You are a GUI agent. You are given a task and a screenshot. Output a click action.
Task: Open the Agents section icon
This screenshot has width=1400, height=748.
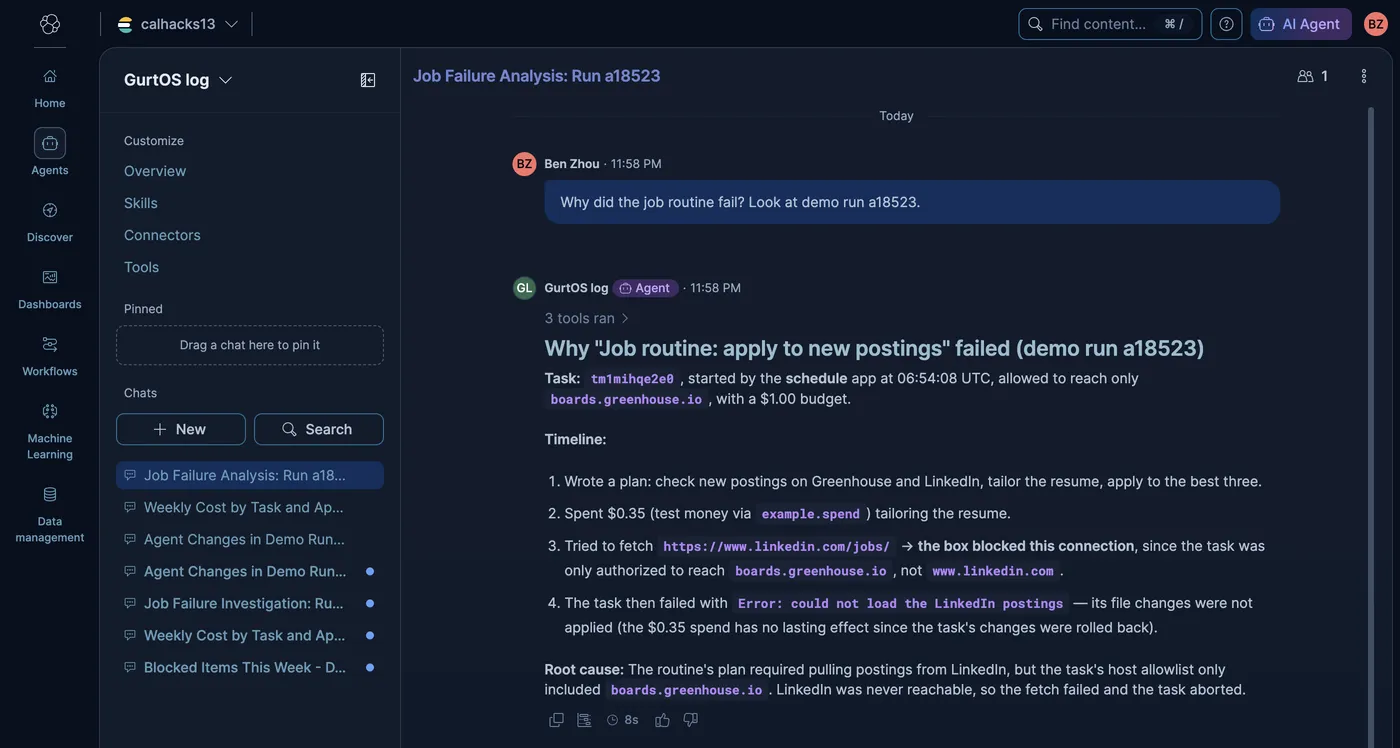(x=50, y=143)
